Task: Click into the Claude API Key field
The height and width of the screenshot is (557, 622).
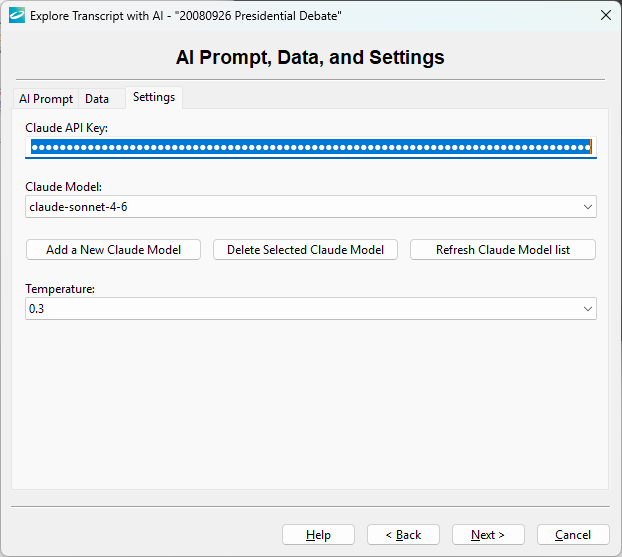Action: [x=310, y=147]
